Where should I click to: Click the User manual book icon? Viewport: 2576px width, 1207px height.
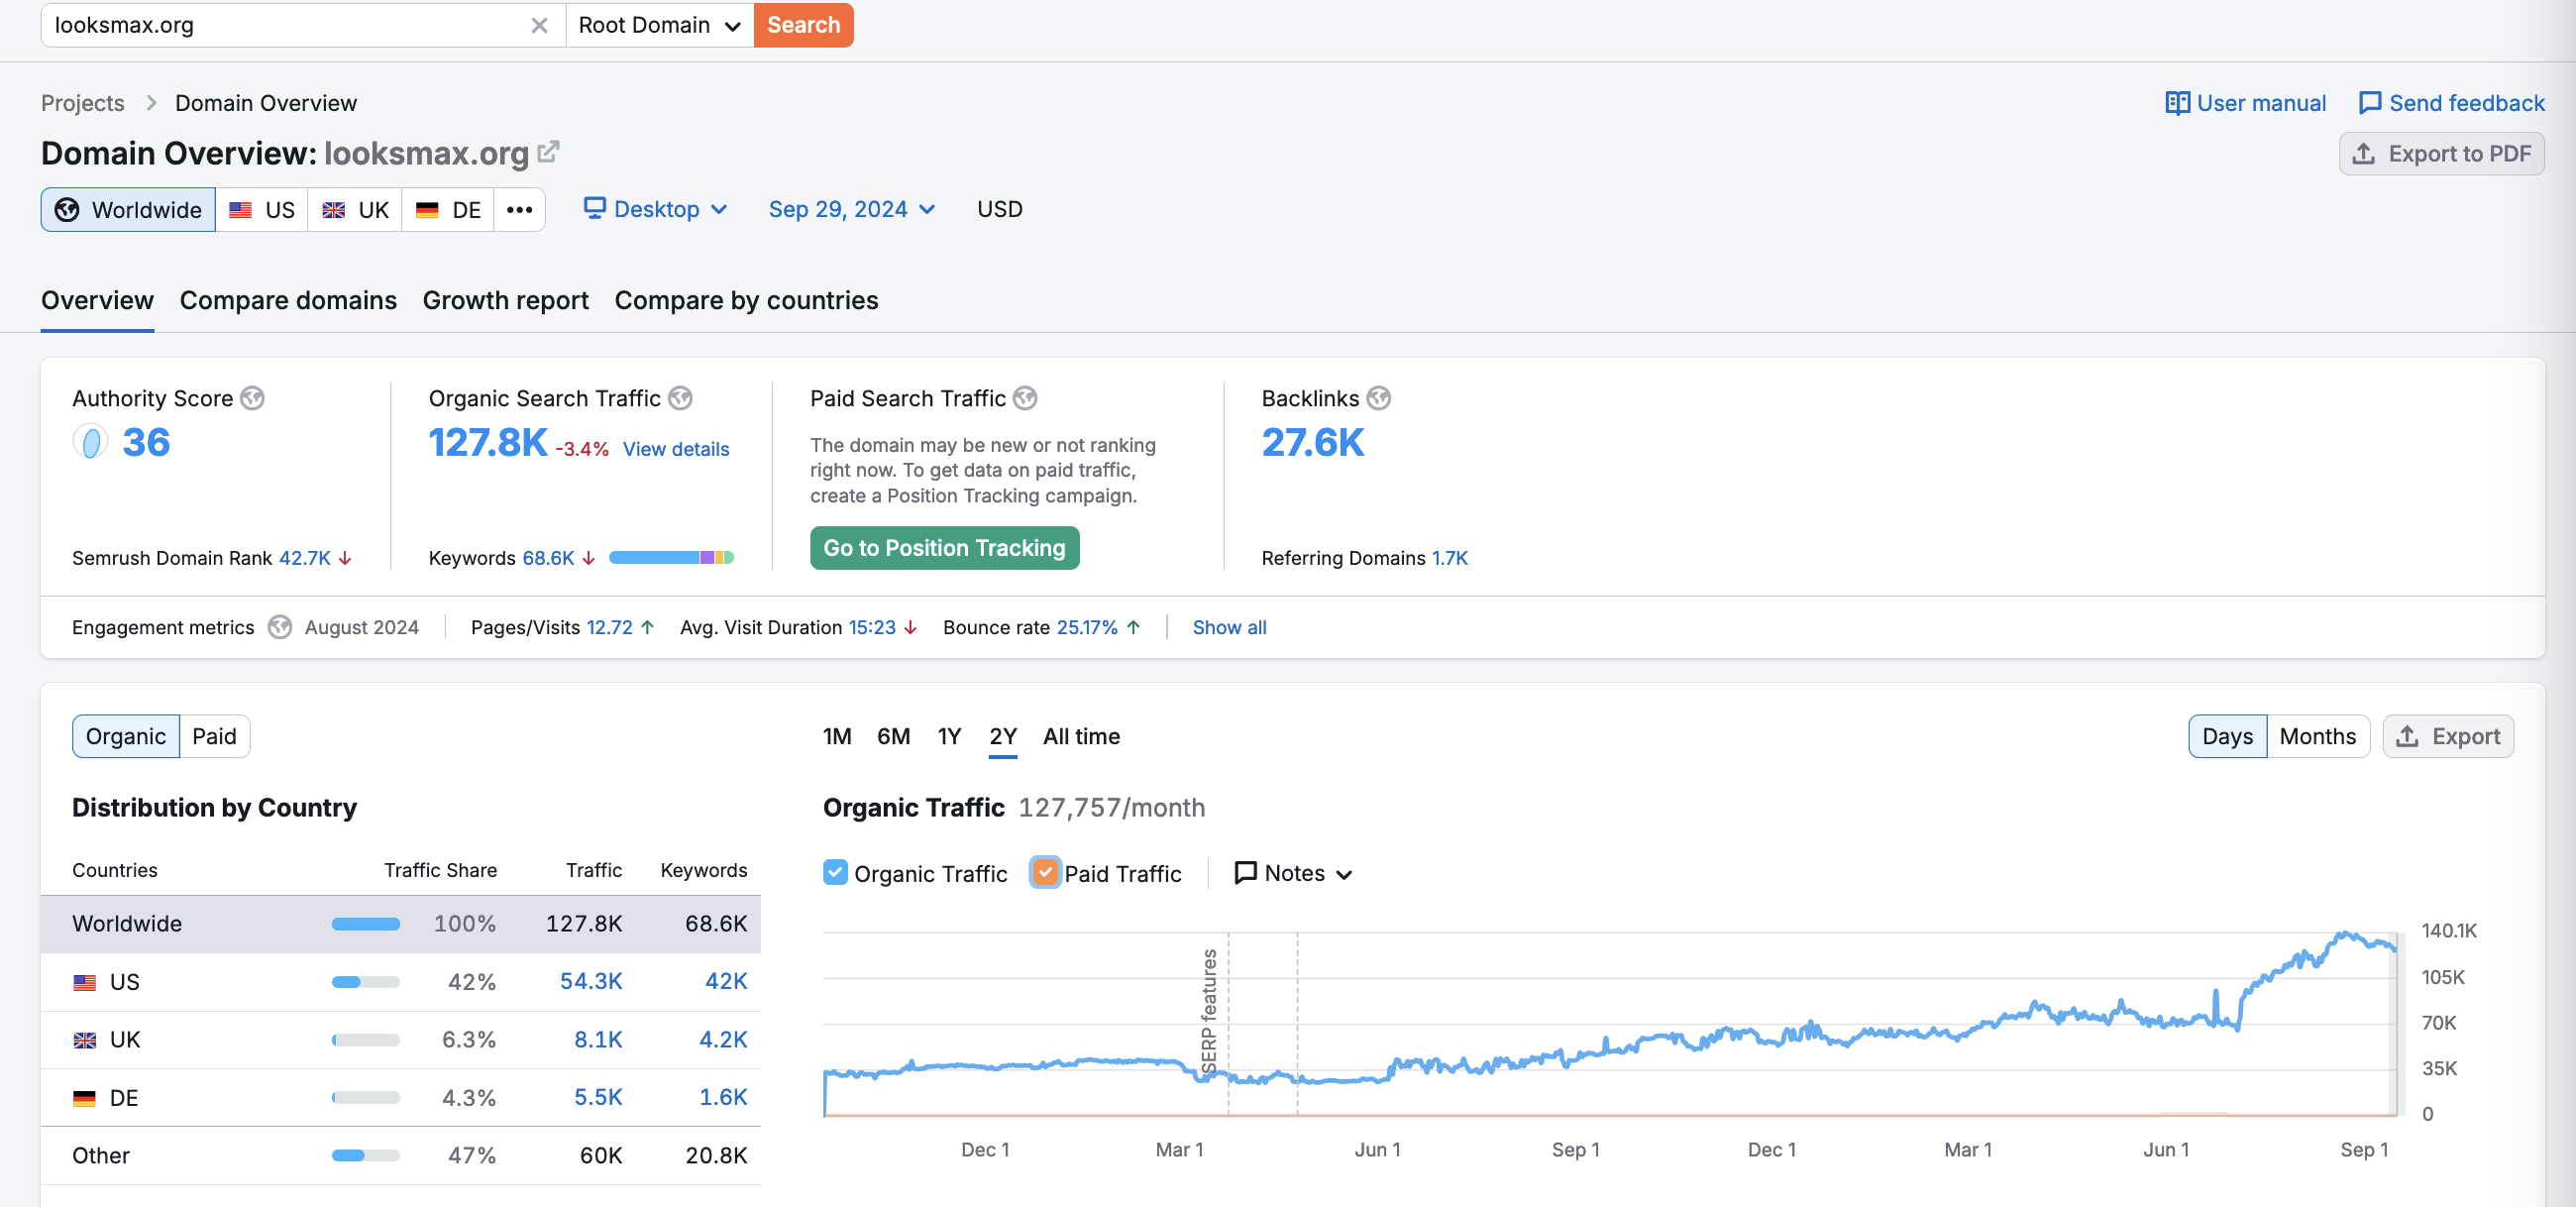click(x=2176, y=103)
